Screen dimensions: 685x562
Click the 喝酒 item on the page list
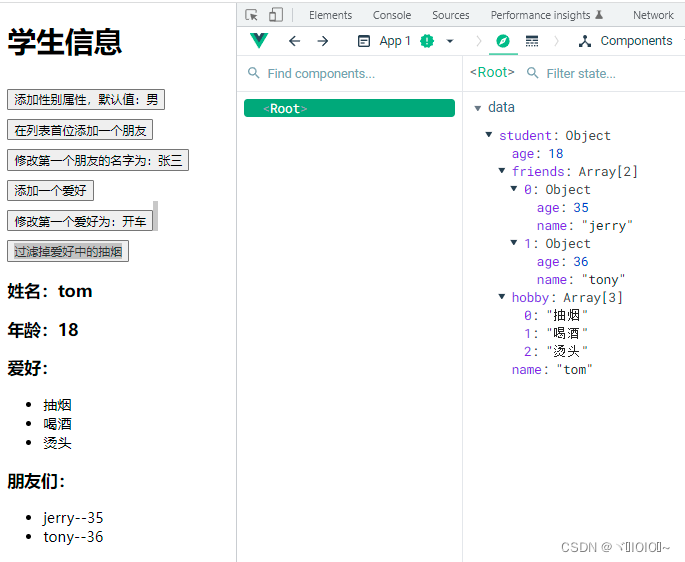coord(57,424)
